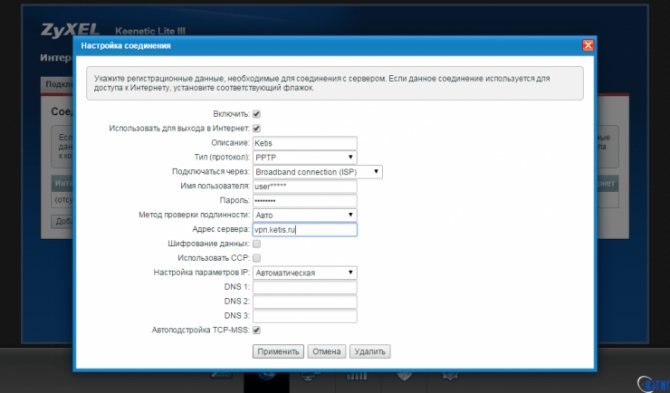This screenshot has height=393, width=670.
Task: Click the ZyXEL logo in background page
Action: click(x=70, y=30)
